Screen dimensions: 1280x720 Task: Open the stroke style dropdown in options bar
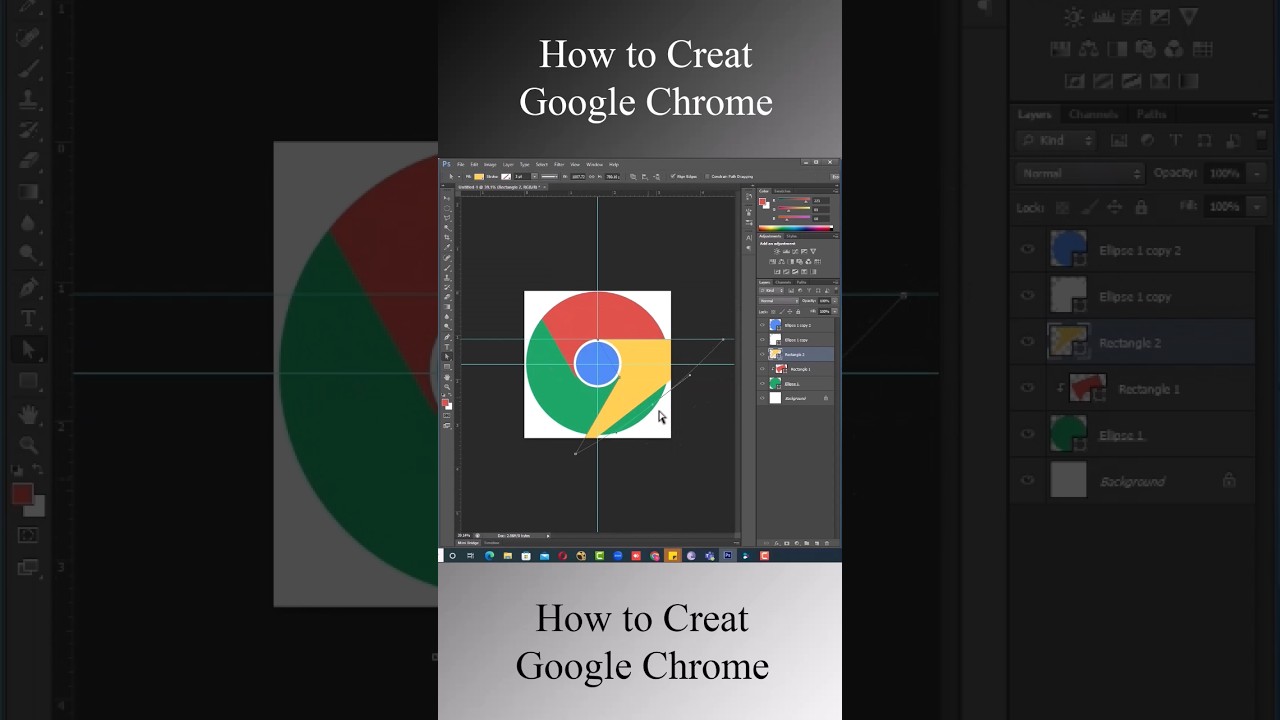coord(550,177)
